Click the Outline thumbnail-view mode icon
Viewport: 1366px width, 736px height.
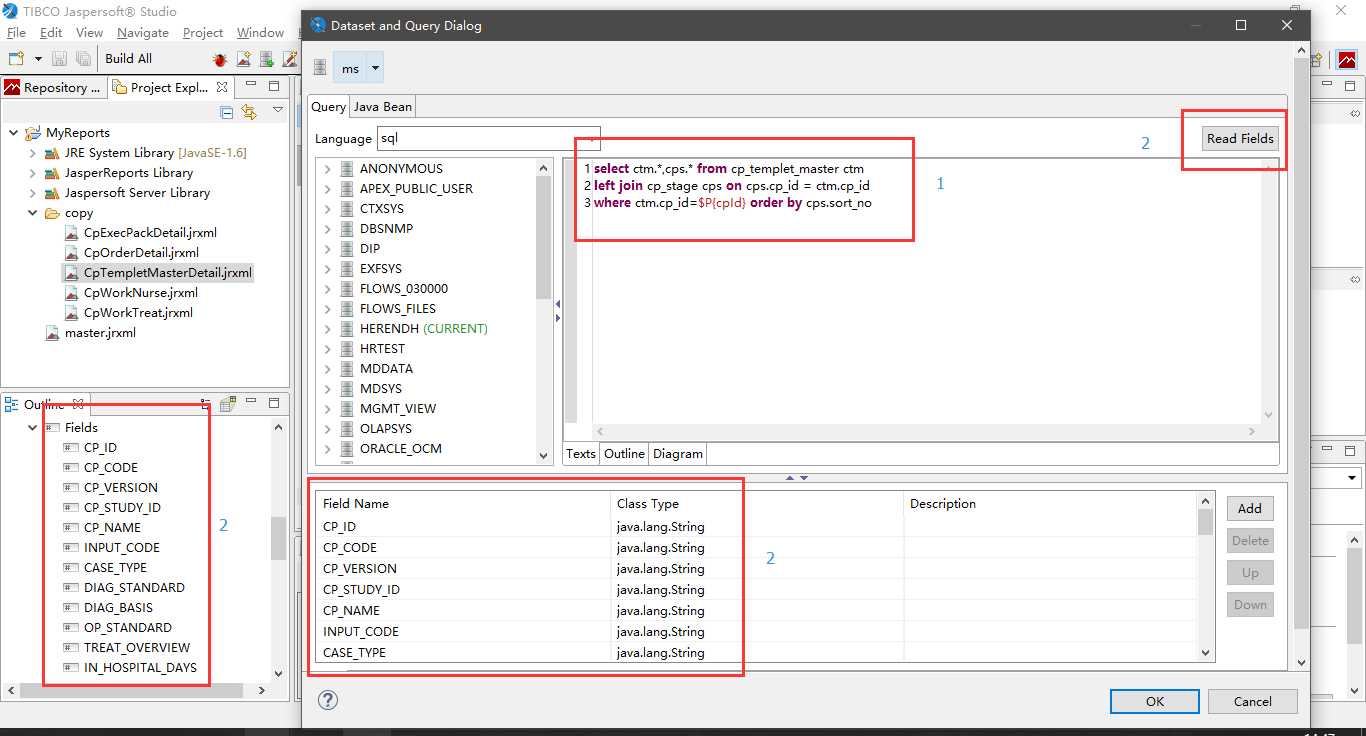coord(228,404)
